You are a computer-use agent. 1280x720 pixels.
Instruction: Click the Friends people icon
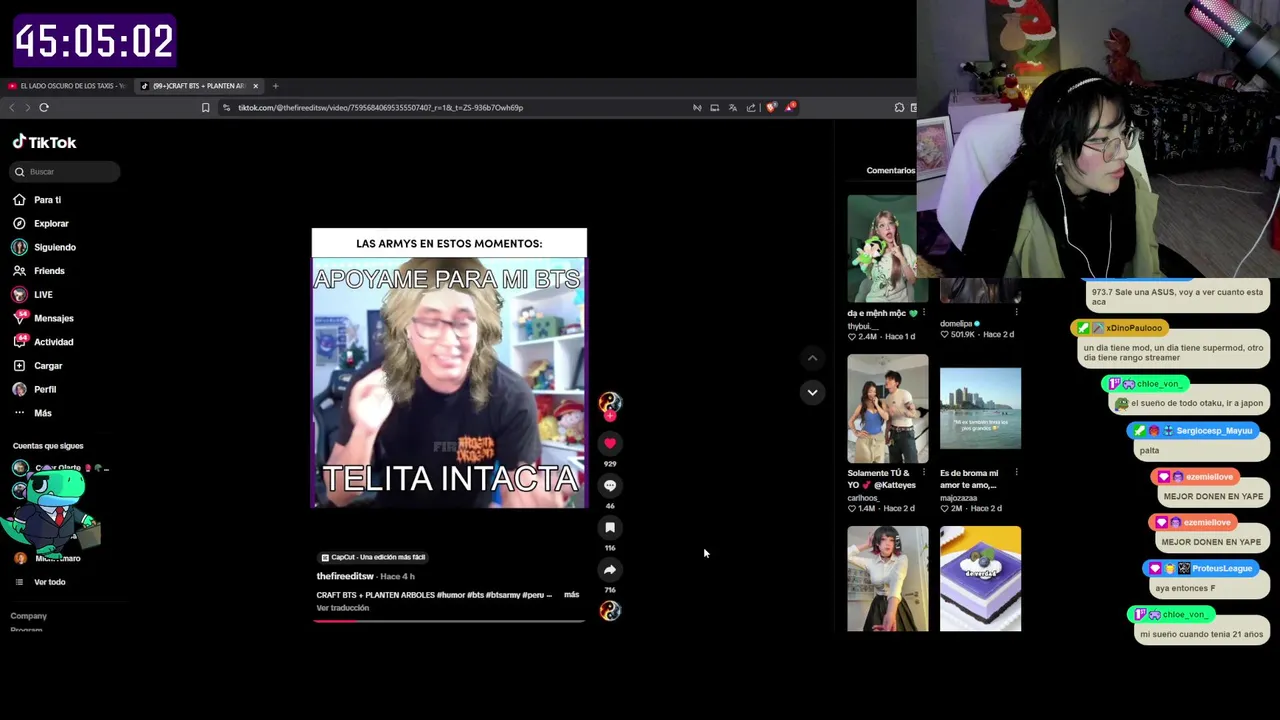pyautogui.click(x=19, y=271)
